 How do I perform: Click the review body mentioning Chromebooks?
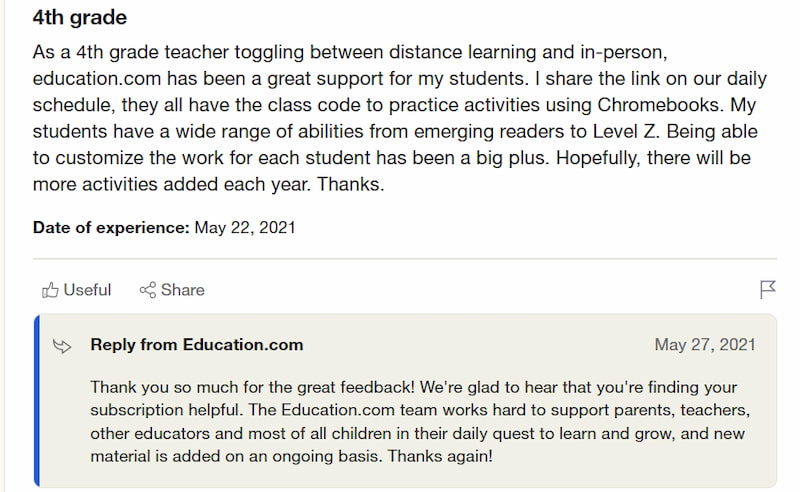399,118
